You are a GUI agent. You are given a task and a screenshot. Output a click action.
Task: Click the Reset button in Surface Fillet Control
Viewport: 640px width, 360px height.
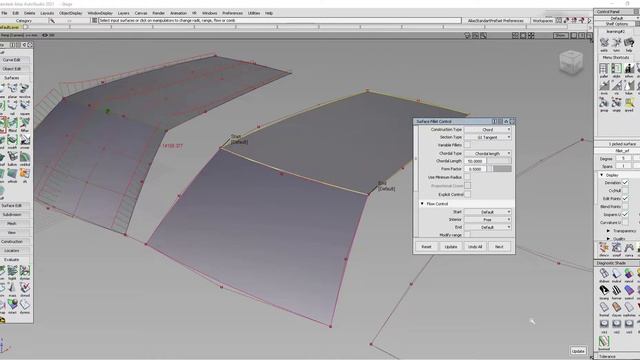click(426, 247)
